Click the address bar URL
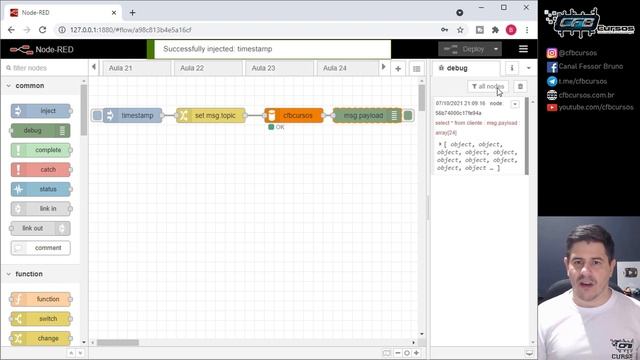The image size is (640, 360). tap(131, 30)
